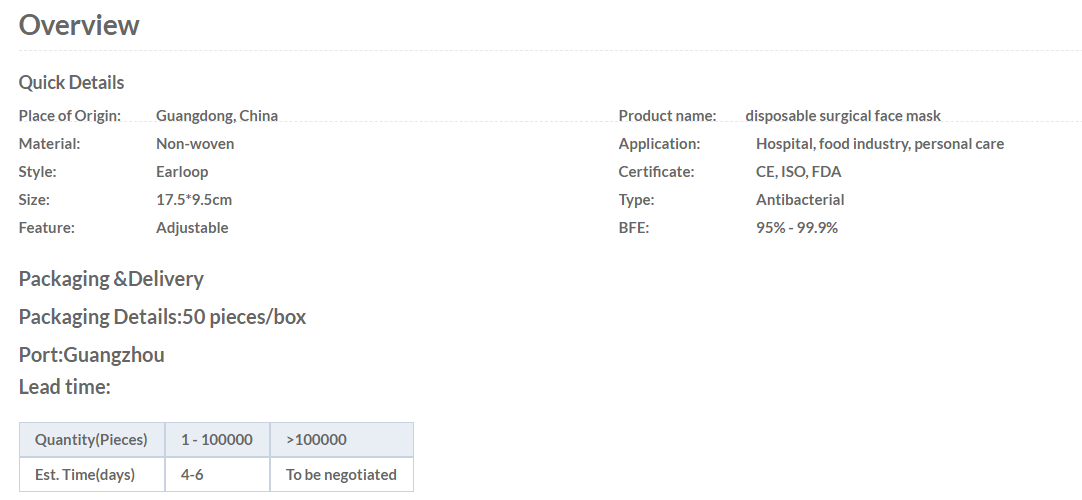This screenshot has height=500, width=1082.
Task: Click the 95% - 99.9% BFE value
Action: pyautogui.click(x=797, y=228)
